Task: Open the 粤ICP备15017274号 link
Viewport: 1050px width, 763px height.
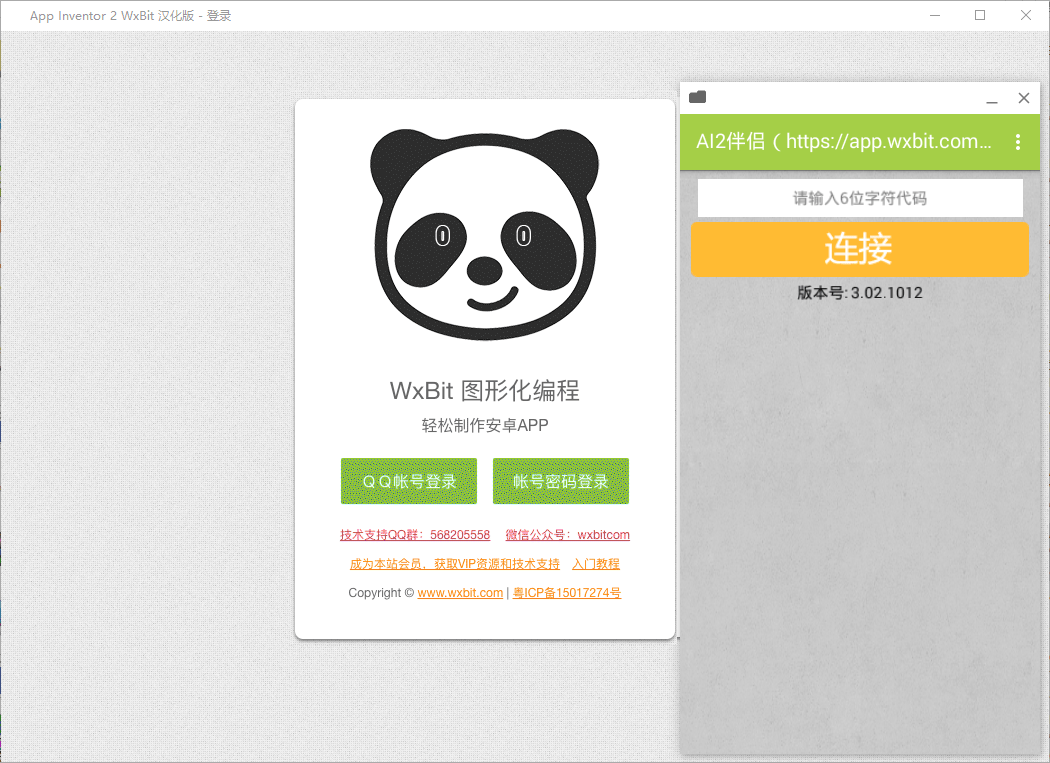Action: (567, 593)
